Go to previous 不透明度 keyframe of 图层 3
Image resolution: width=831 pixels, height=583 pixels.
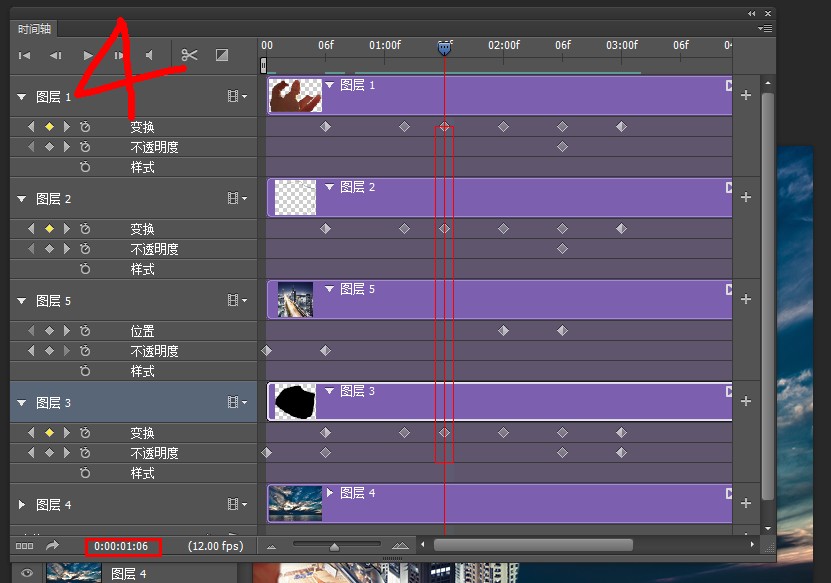(31, 453)
